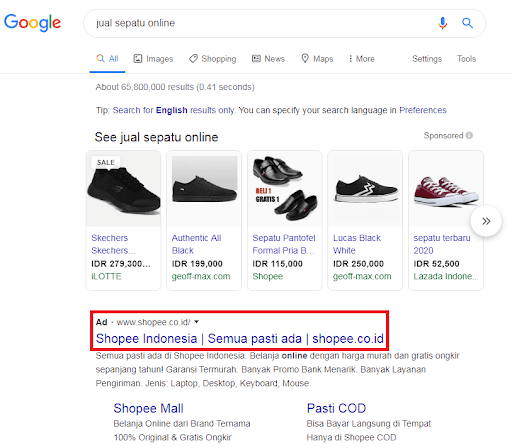Image resolution: width=512 pixels, height=448 pixels.
Task: Click the search box with jual sepatu online
Action: click(260, 23)
